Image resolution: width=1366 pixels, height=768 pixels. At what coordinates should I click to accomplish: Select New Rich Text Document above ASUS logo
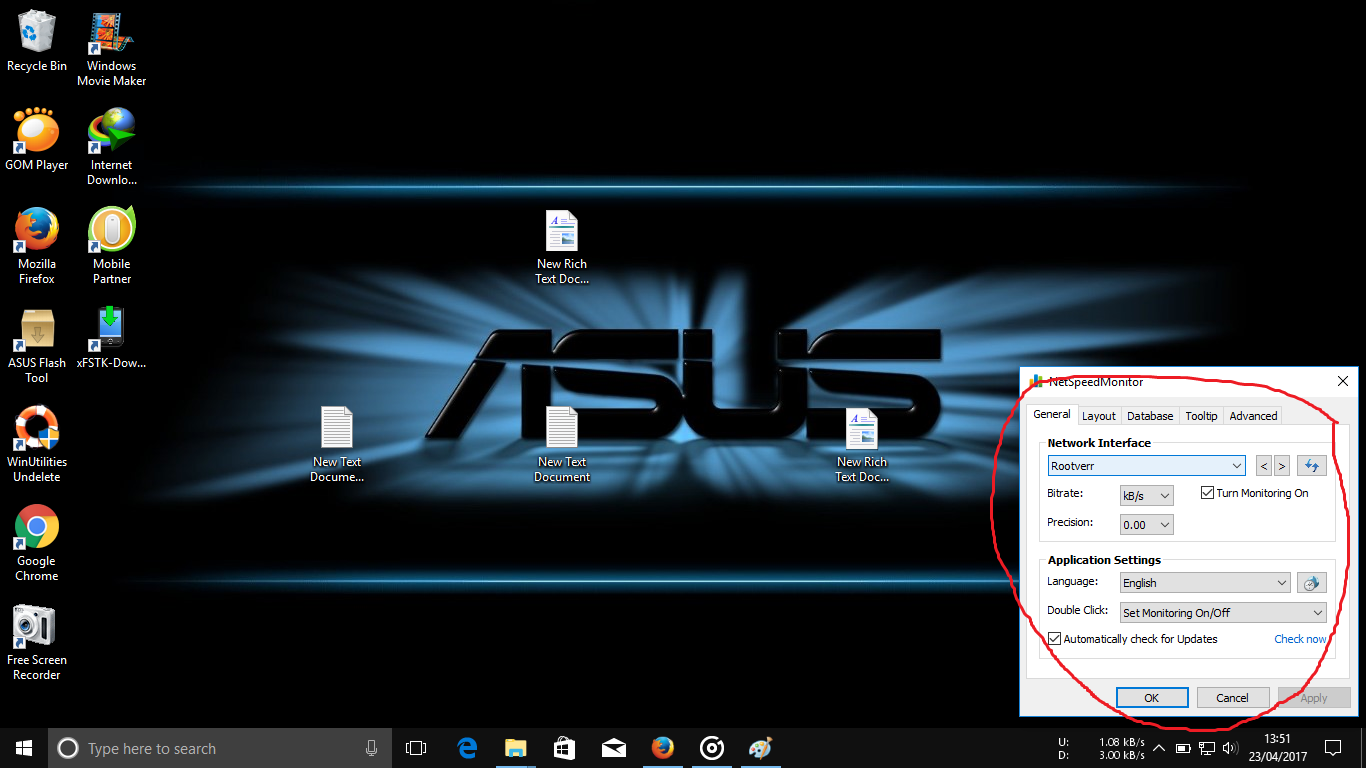[562, 248]
